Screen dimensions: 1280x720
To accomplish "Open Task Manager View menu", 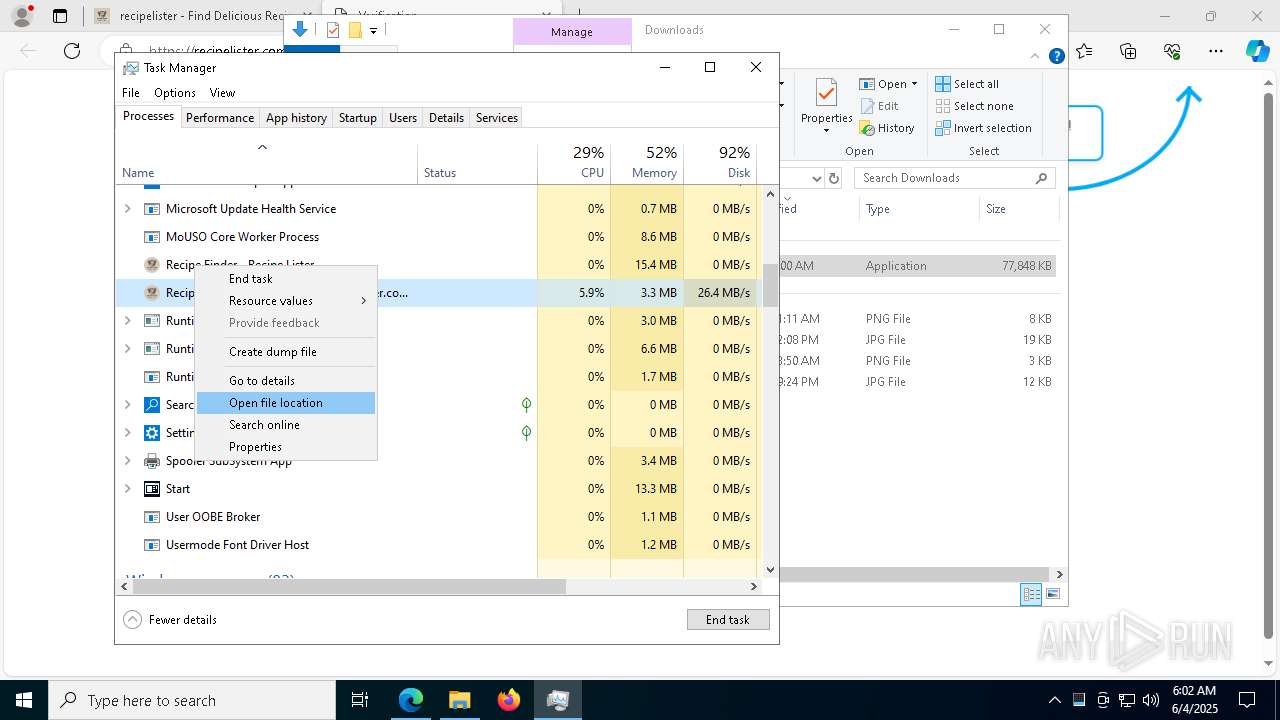I will tap(222, 92).
